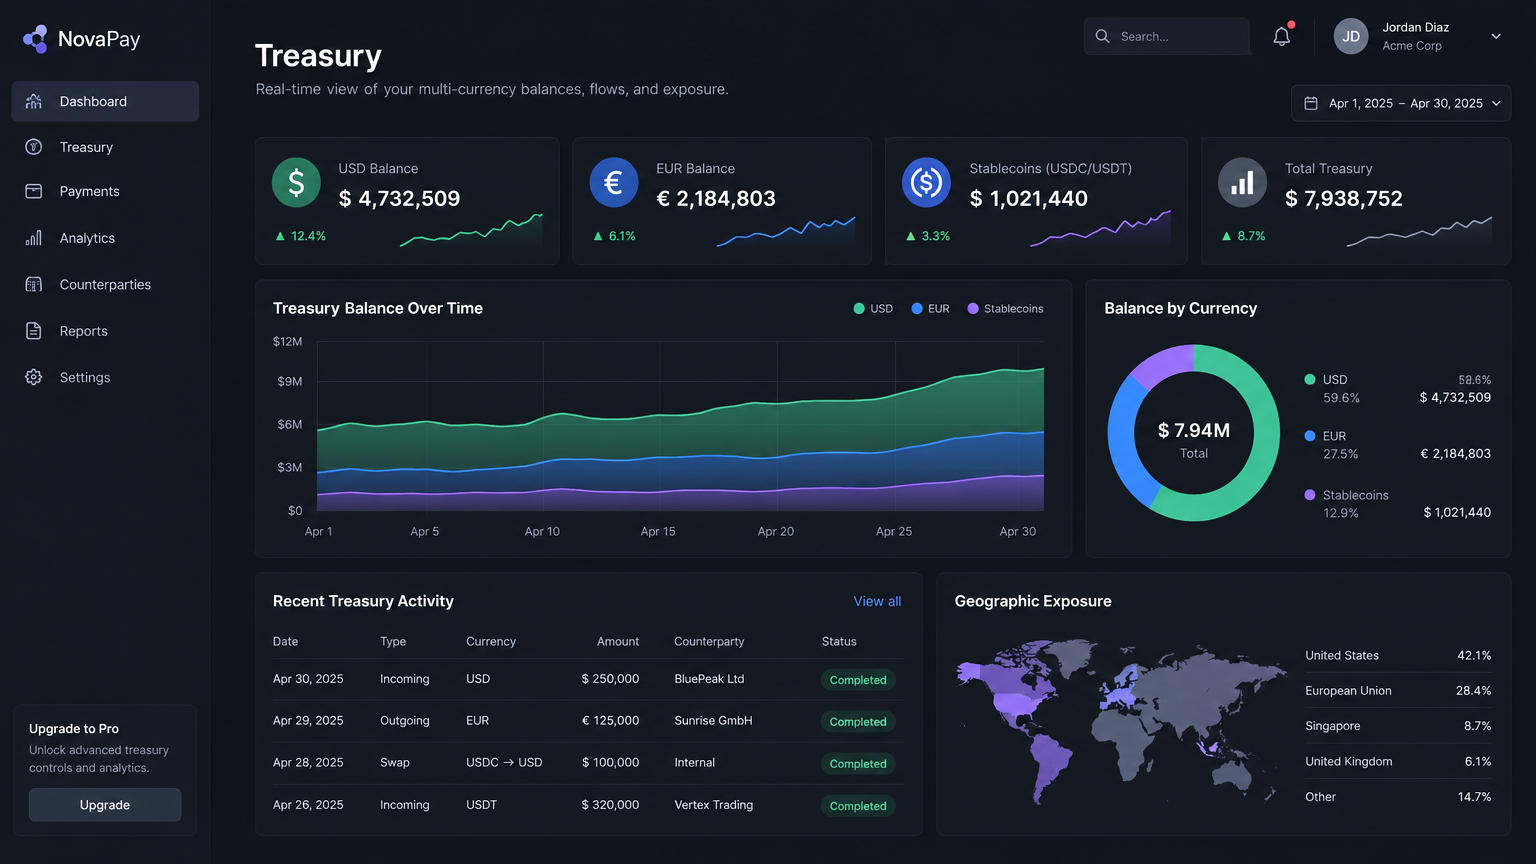Select the Singapore exposure row
1536x864 pixels.
point(1398,726)
